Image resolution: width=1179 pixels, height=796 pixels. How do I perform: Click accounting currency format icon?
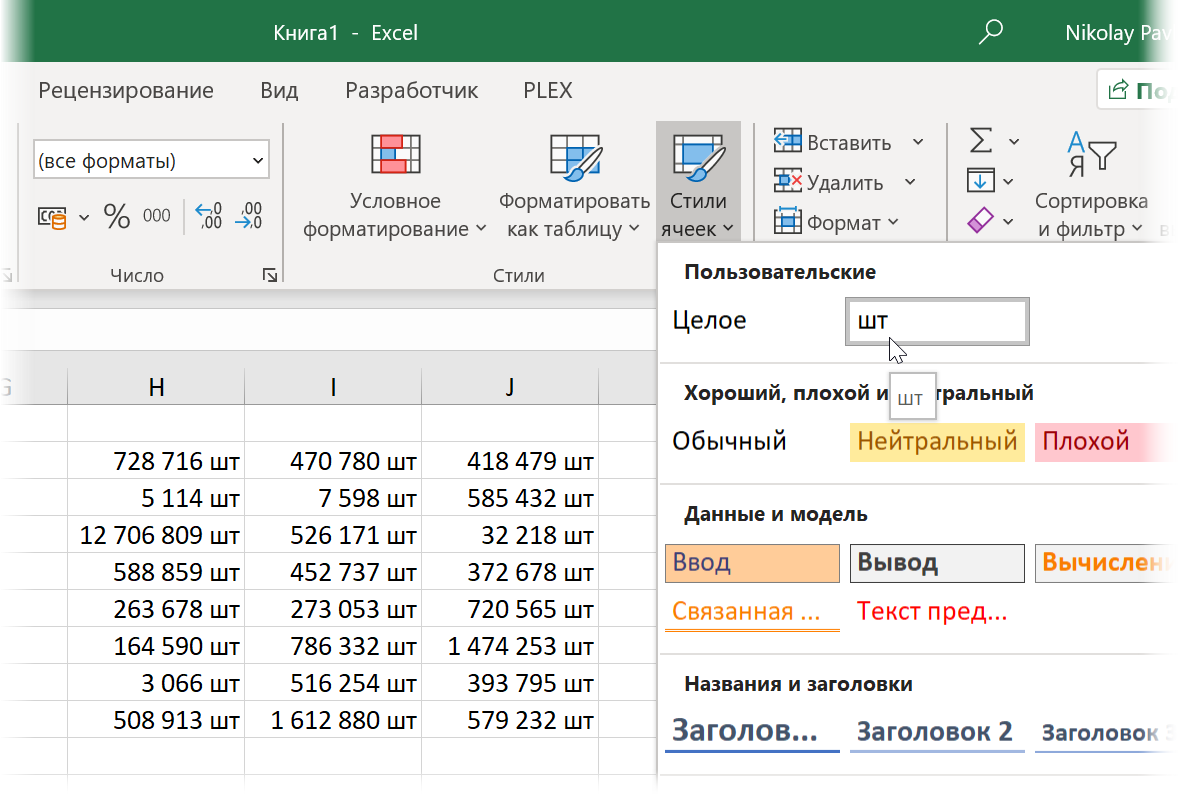click(x=52, y=217)
